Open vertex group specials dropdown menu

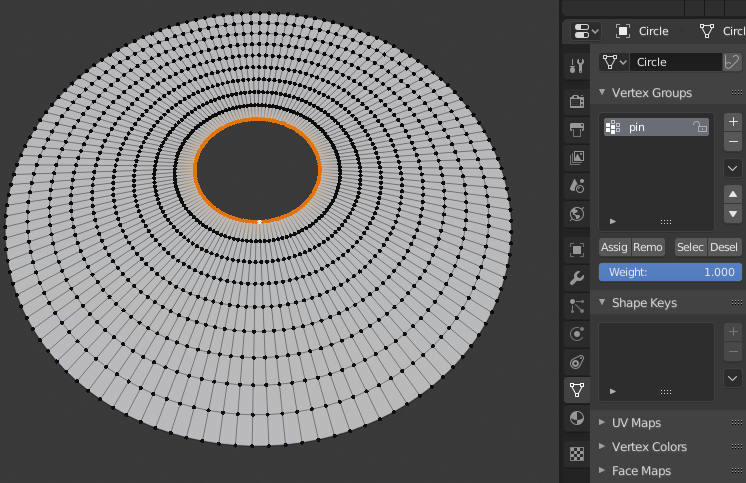tap(733, 168)
